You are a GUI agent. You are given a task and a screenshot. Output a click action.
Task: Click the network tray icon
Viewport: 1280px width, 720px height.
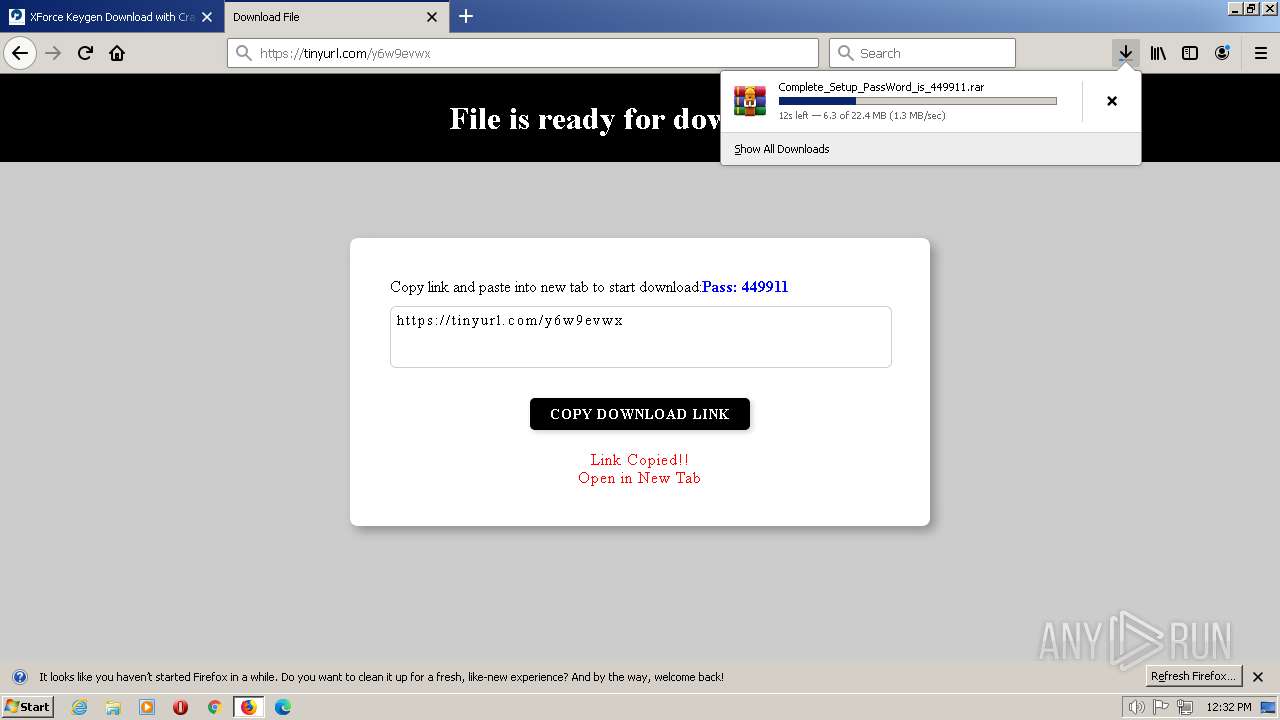tap(1185, 707)
